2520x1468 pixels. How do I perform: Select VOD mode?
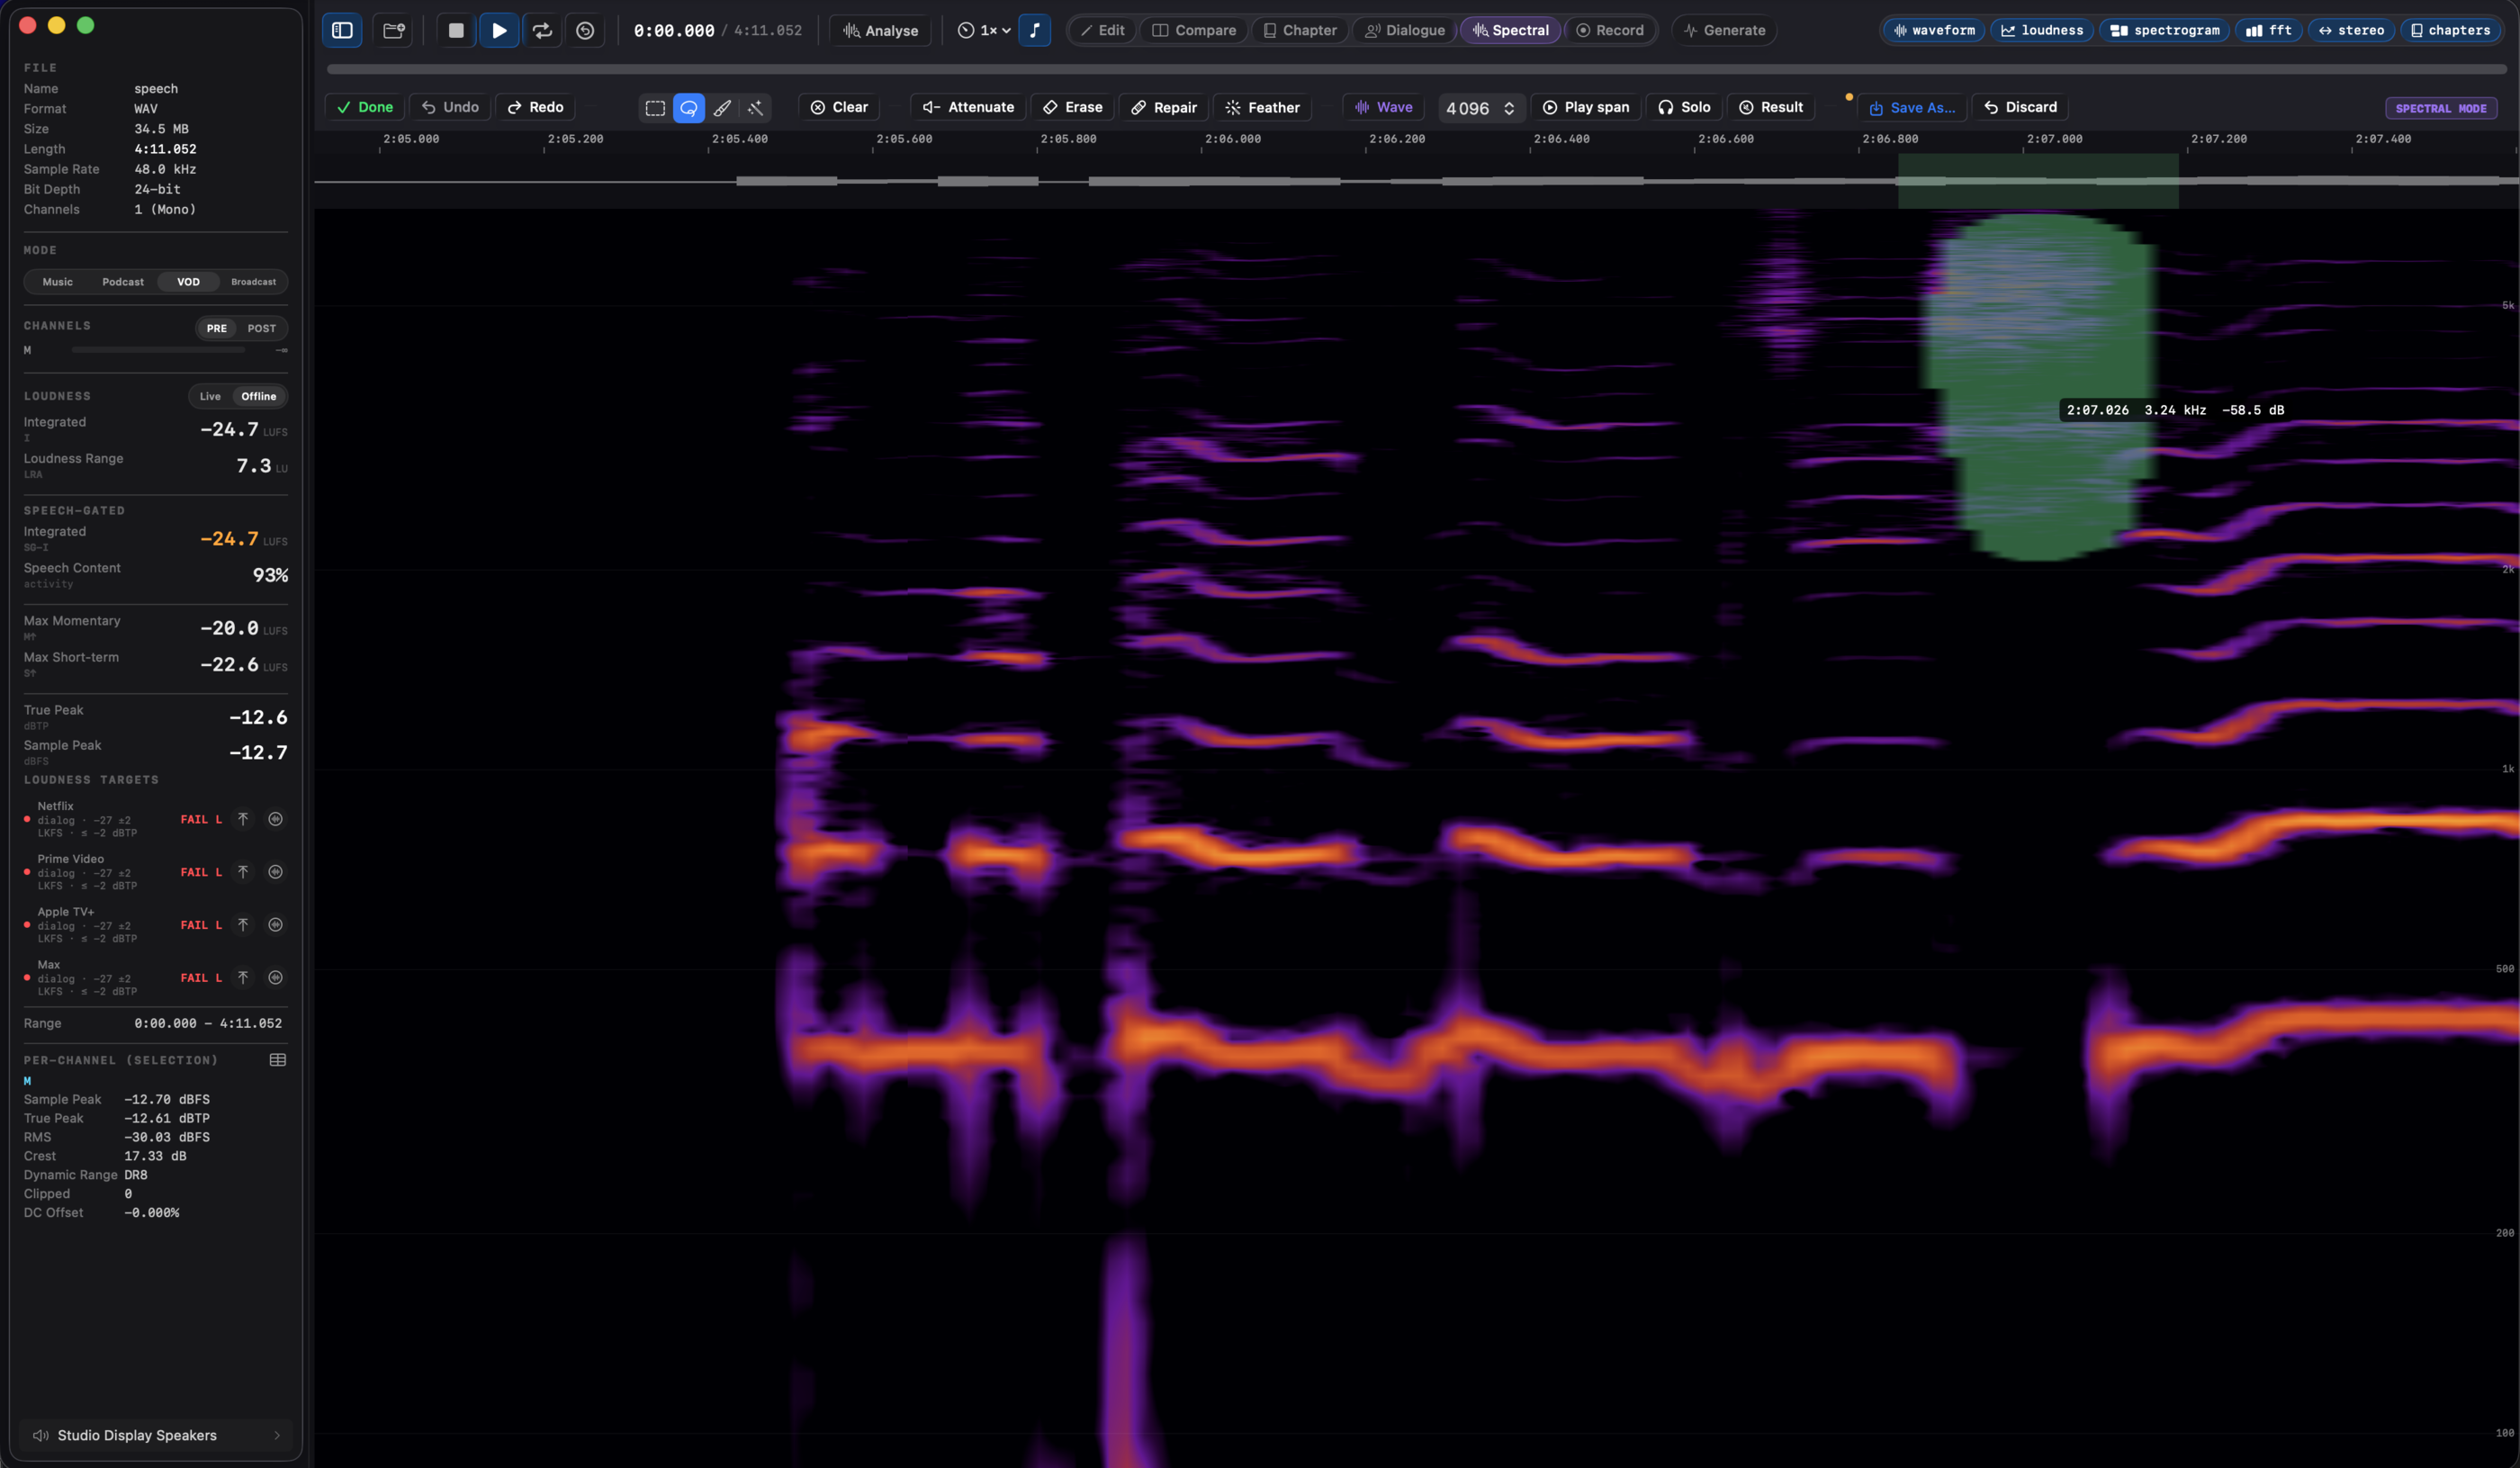(188, 282)
